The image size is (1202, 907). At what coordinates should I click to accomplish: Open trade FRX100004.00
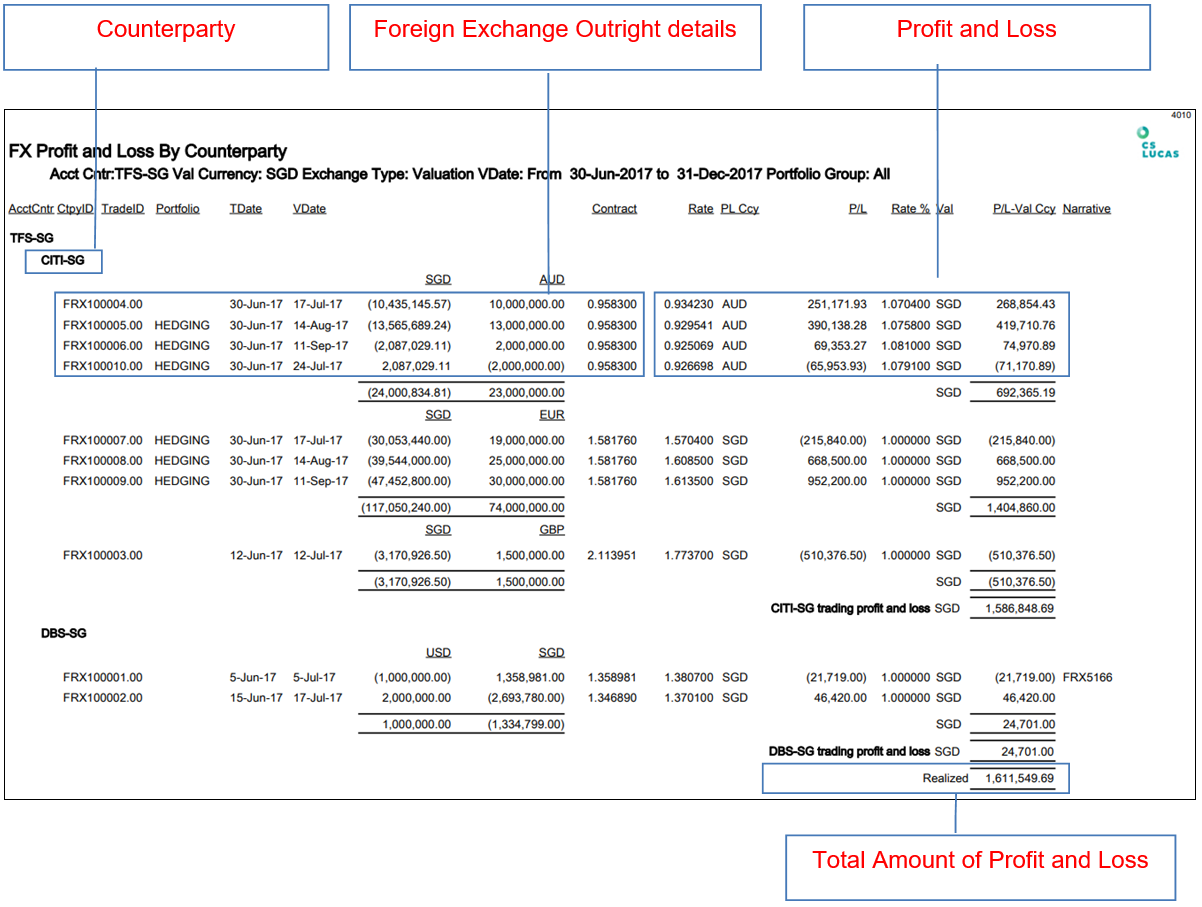102,304
